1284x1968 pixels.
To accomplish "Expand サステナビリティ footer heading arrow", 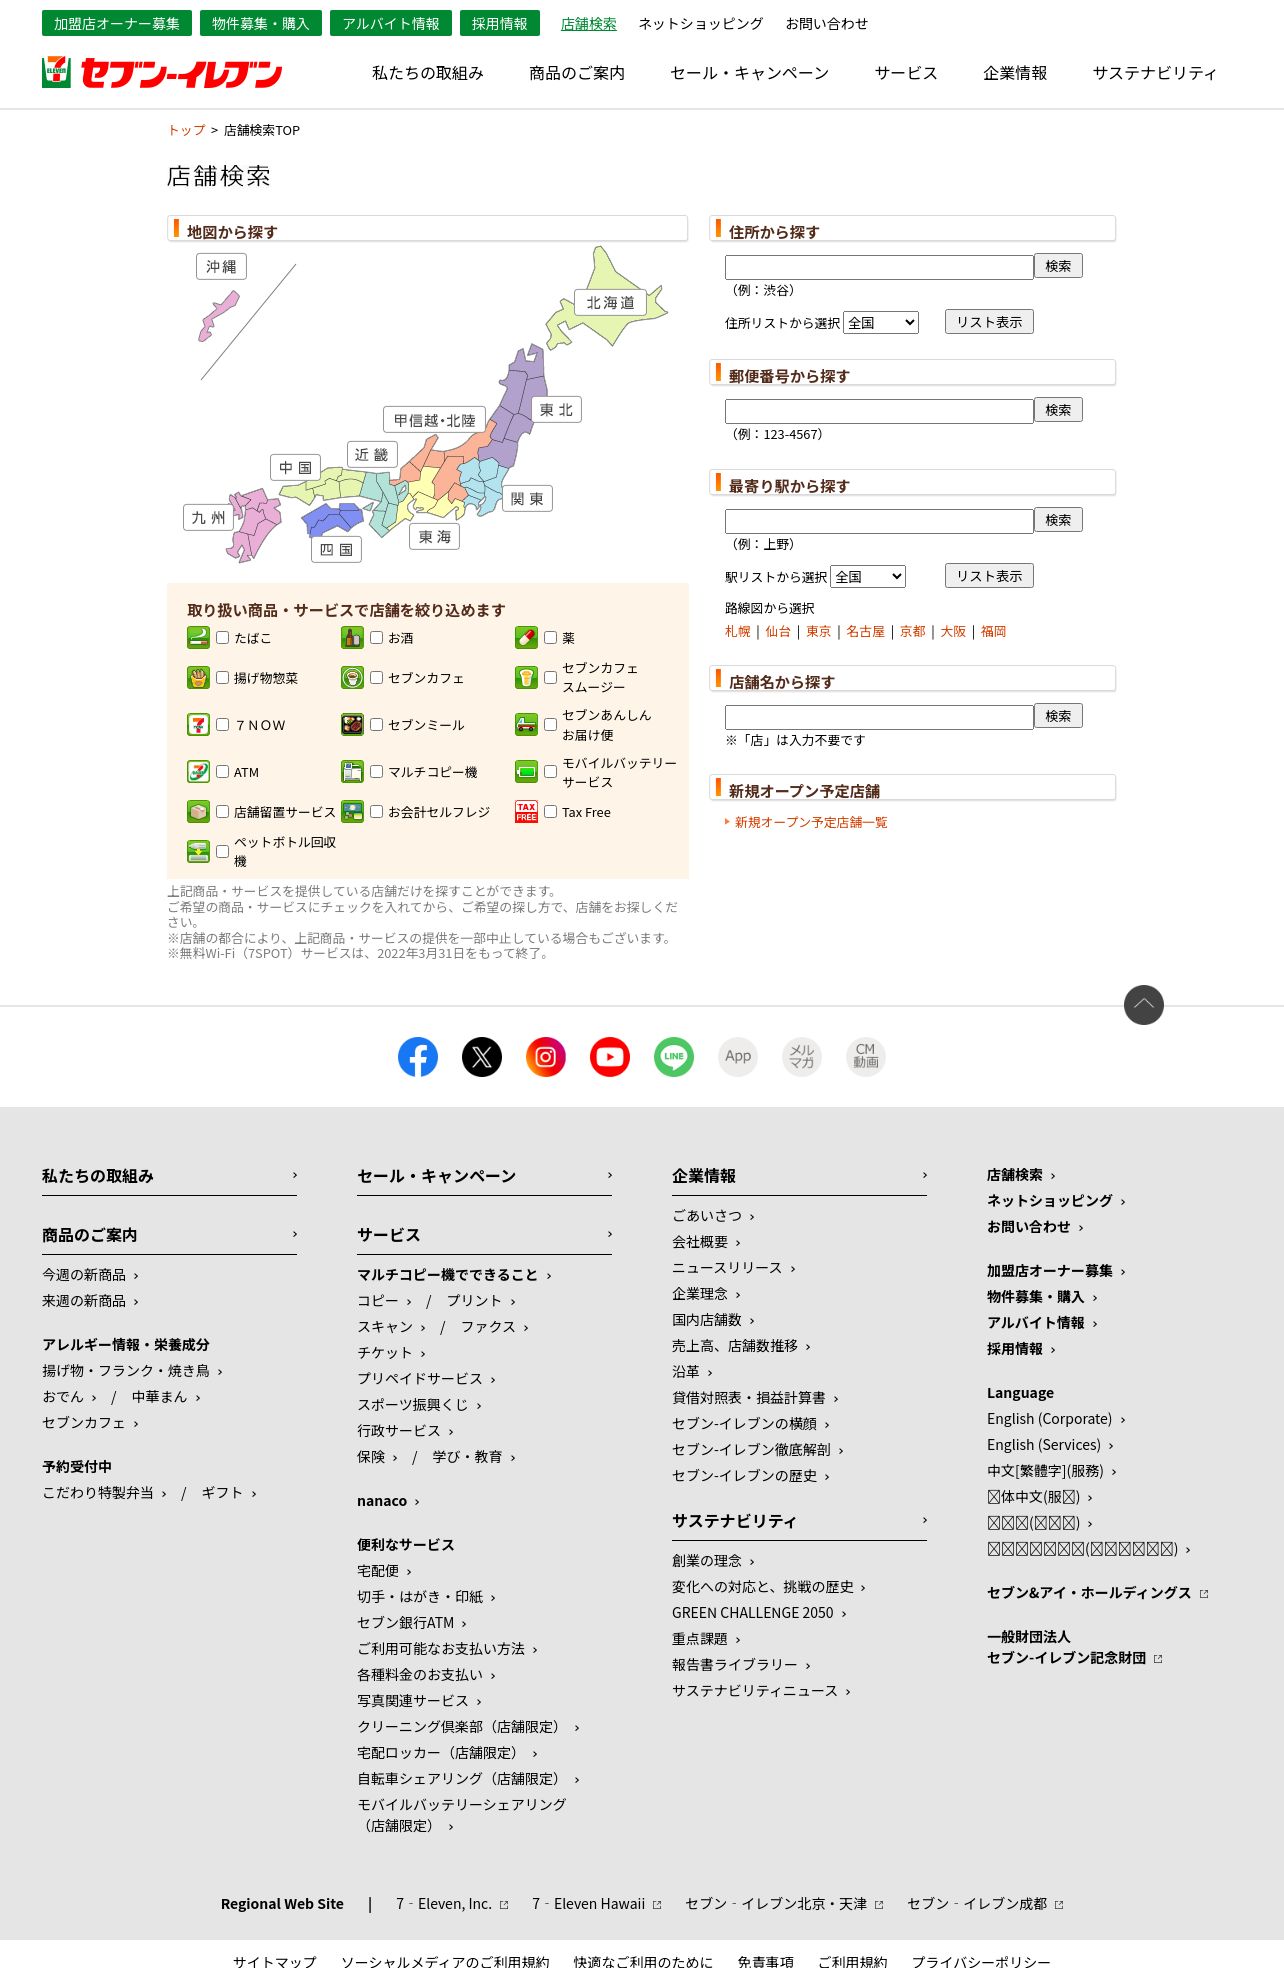I will 924,1520.
